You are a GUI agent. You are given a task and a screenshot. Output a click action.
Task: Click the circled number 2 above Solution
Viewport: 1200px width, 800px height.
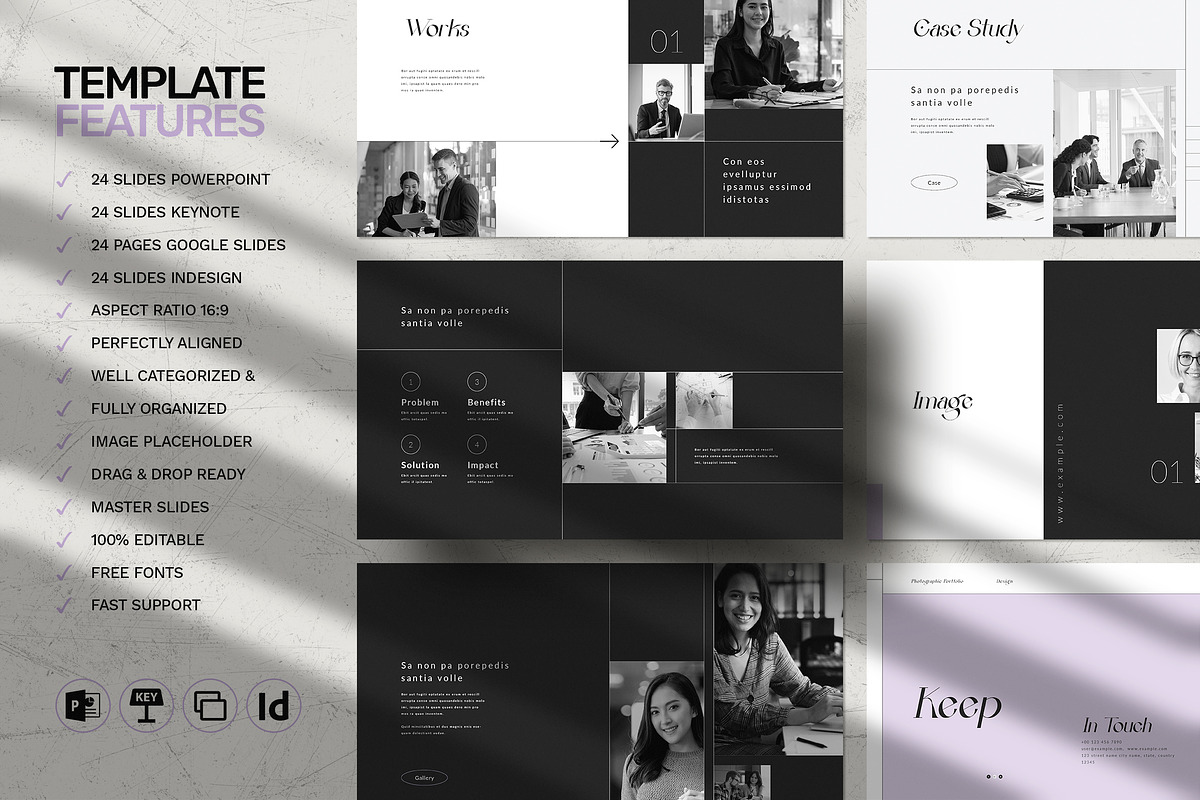point(410,444)
